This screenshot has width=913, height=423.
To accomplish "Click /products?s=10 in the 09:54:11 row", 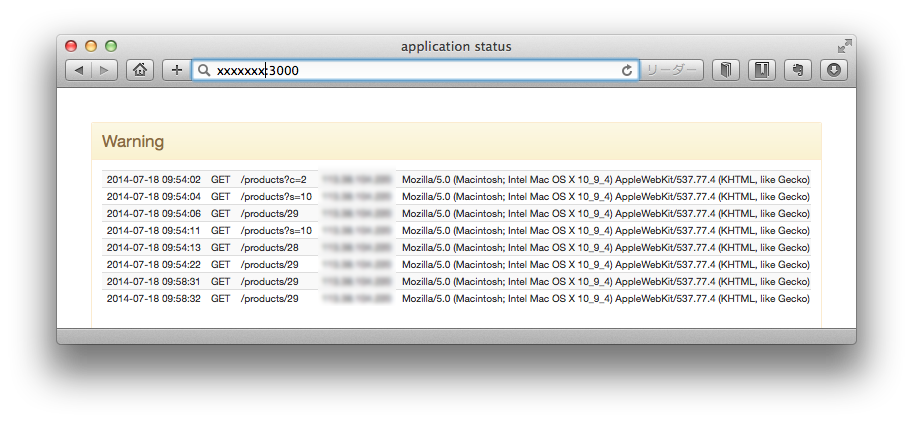I will tap(276, 230).
